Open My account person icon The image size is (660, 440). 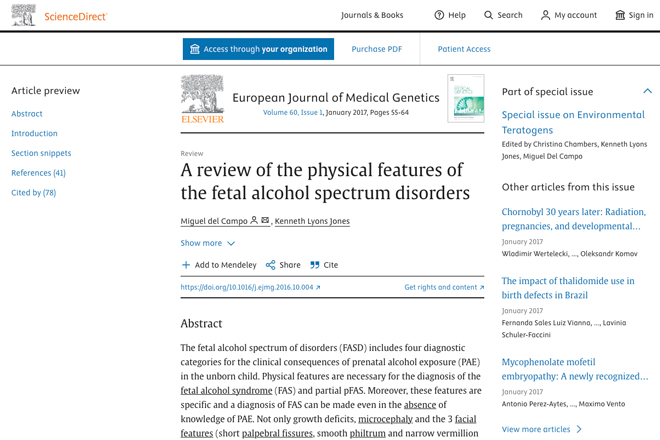coord(545,15)
